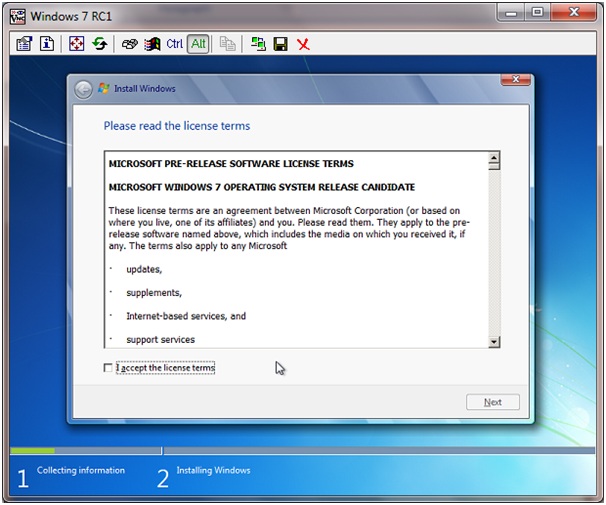Click license scrollbar down arrow
The image size is (606, 505).
pyautogui.click(x=494, y=342)
